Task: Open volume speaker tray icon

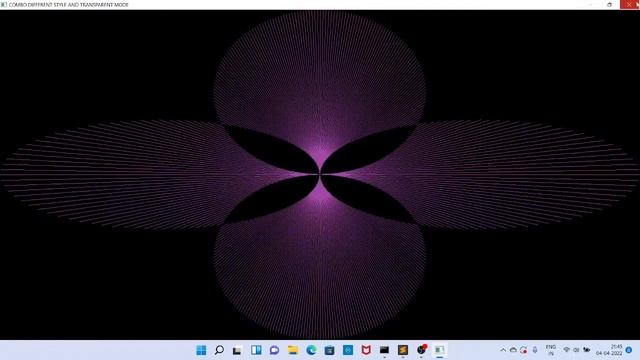Action: pyautogui.click(x=576, y=350)
